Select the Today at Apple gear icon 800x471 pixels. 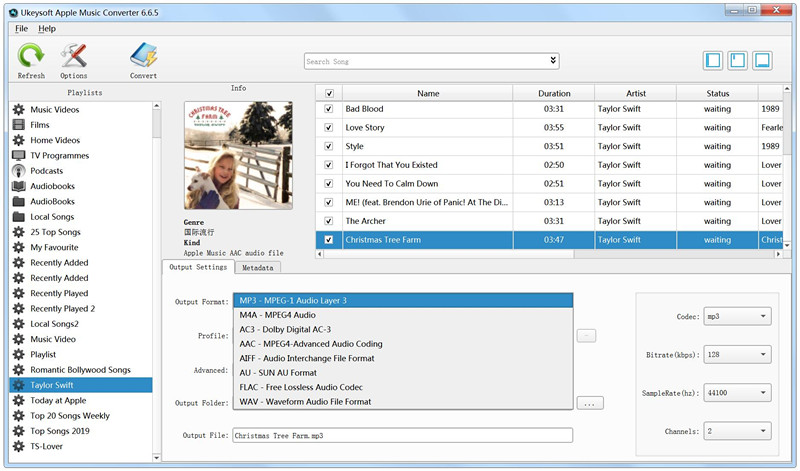tap(18, 400)
